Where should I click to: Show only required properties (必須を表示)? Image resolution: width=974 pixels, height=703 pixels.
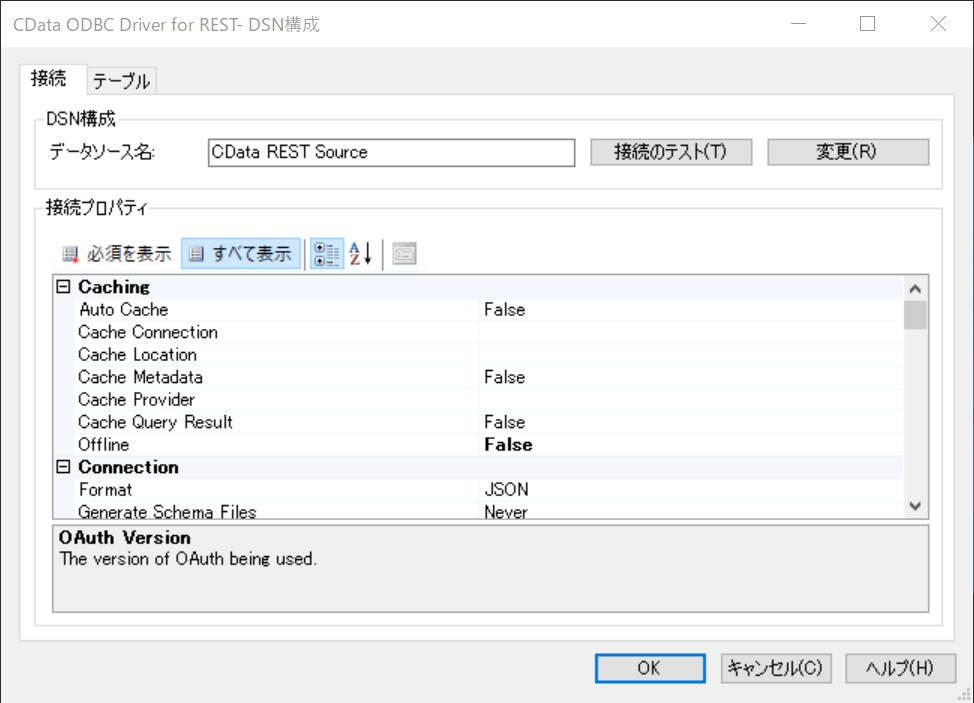[x=117, y=254]
